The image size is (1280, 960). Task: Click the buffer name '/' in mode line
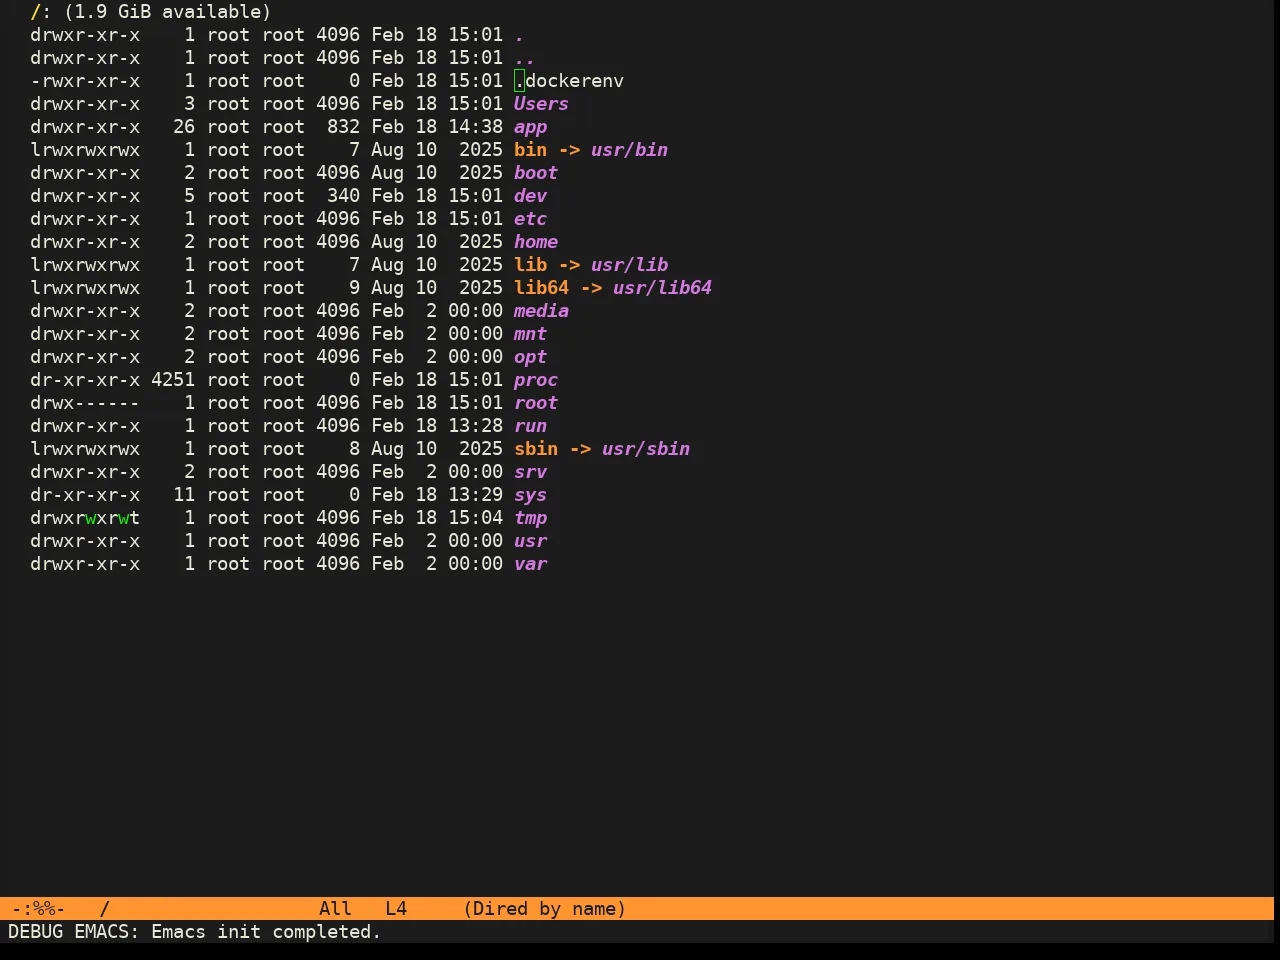pyautogui.click(x=104, y=909)
